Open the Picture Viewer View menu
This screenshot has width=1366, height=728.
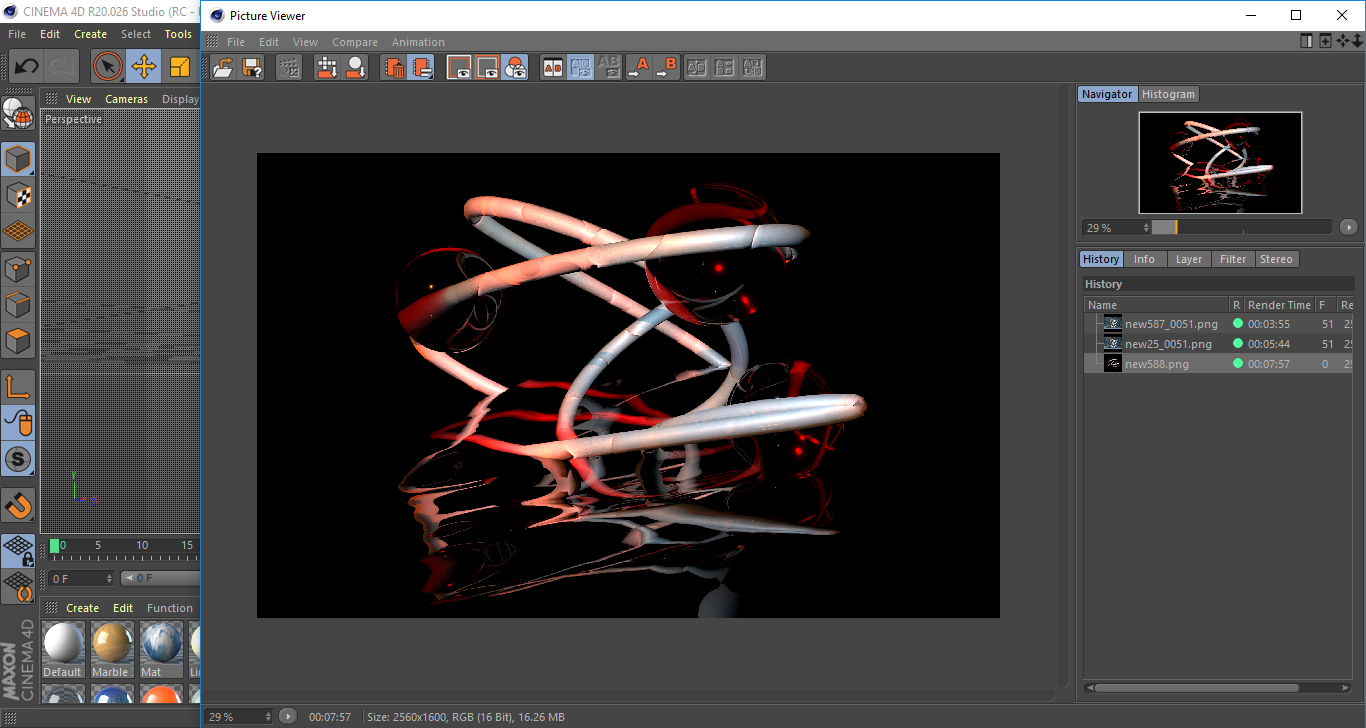(x=306, y=42)
